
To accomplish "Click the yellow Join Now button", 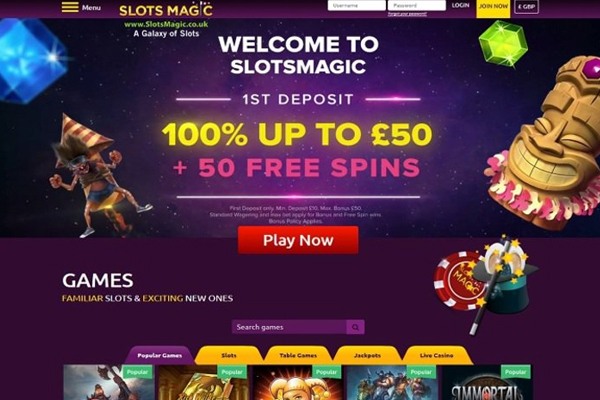I will coord(493,8).
